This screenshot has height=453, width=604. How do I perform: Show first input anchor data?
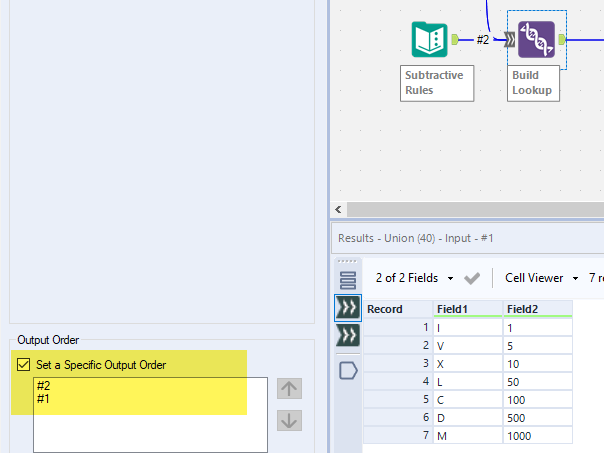point(348,308)
